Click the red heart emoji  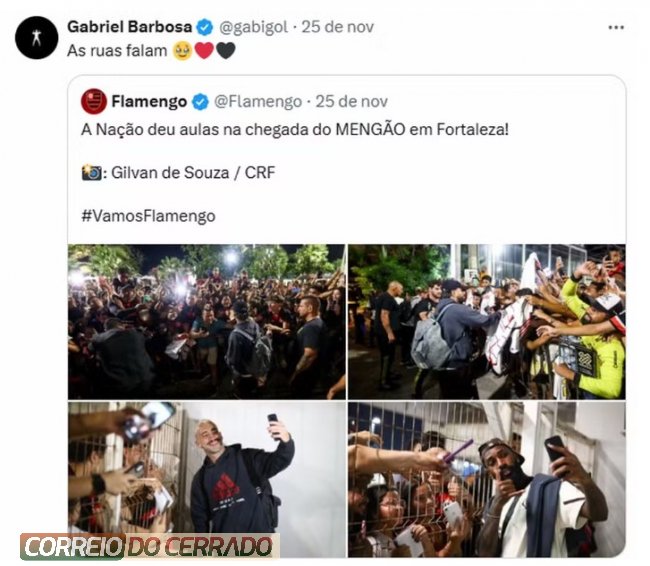point(204,51)
